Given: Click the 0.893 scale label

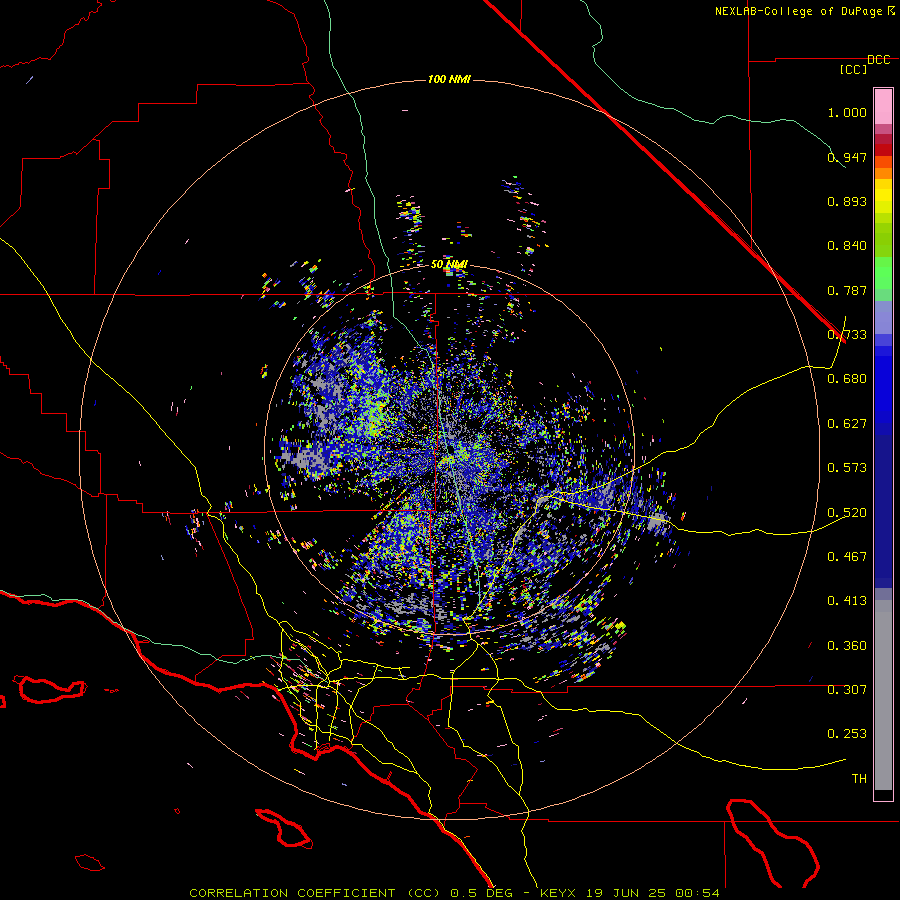Looking at the screenshot, I should point(847,201).
